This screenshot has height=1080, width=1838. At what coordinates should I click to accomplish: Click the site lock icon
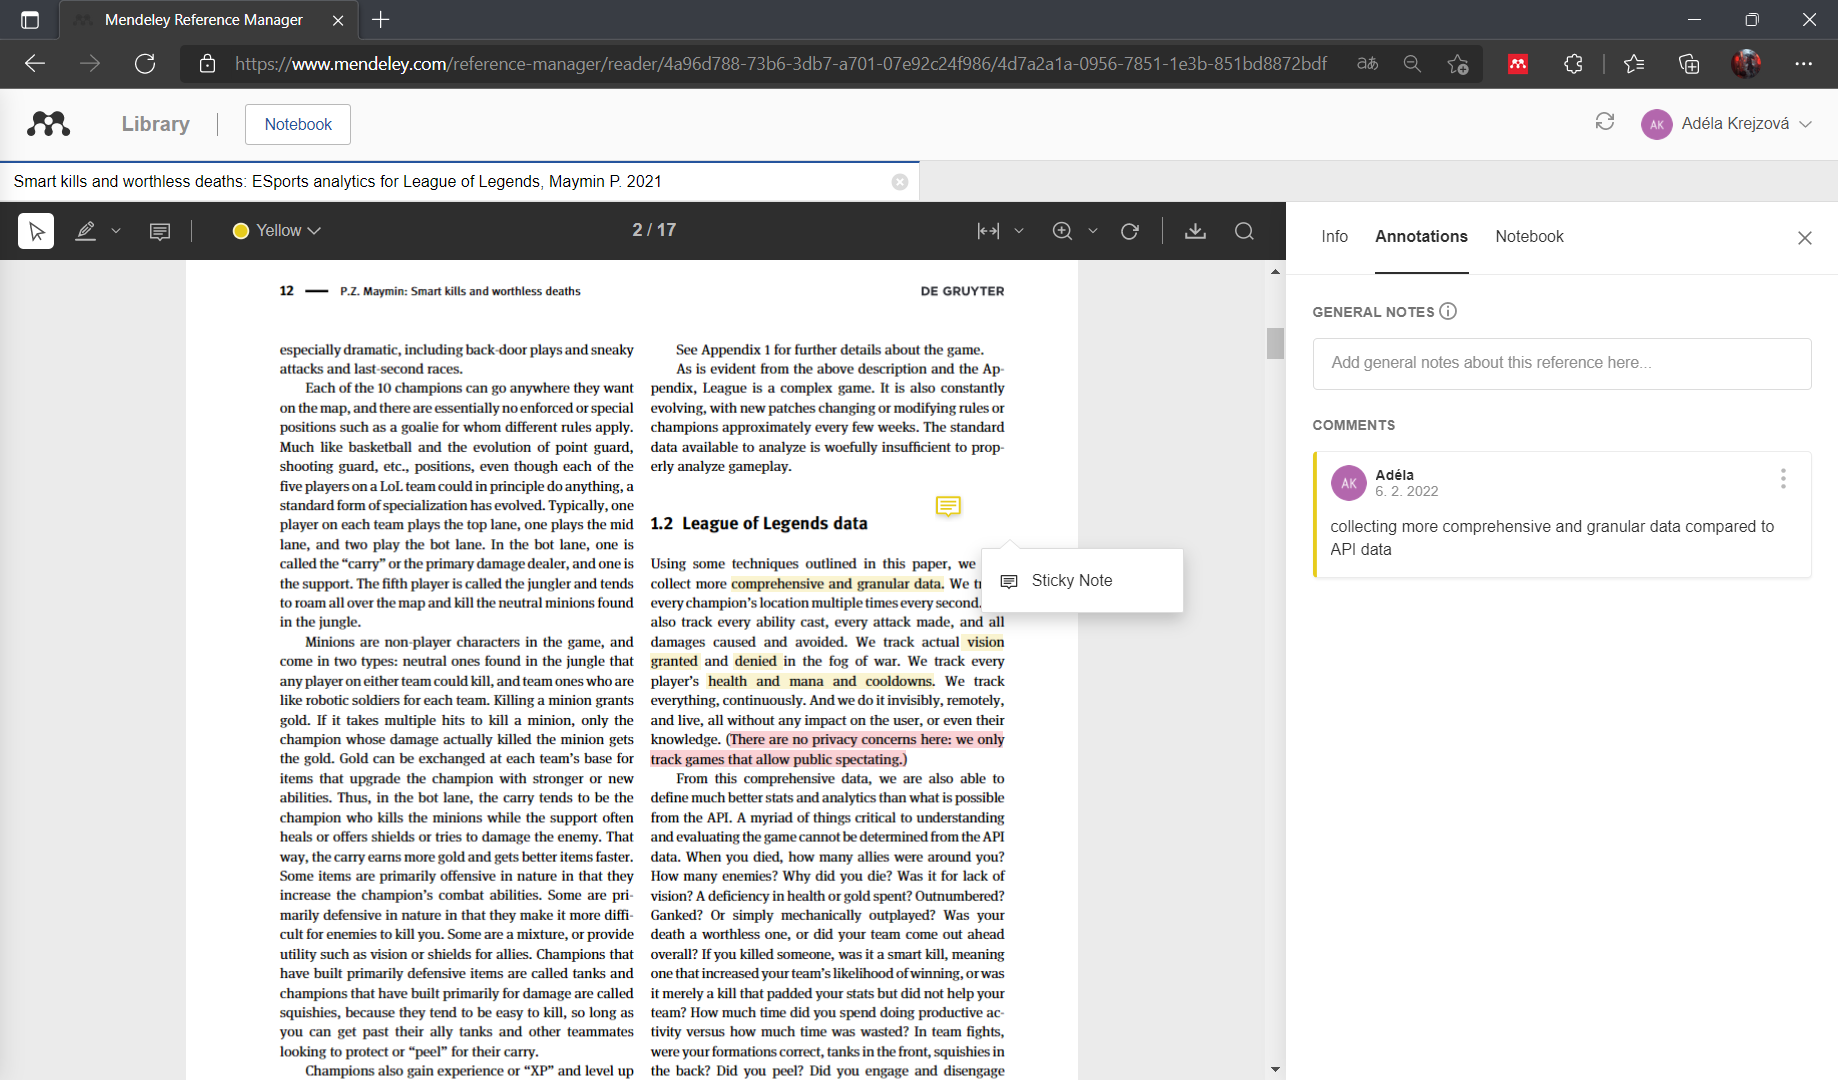click(207, 64)
